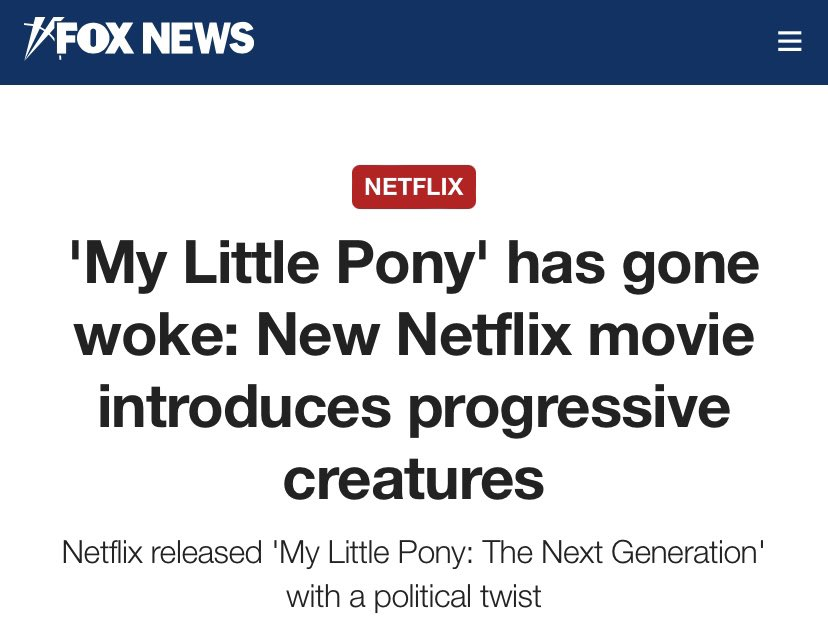828x631 pixels.
Task: Expand the site navigation via three-line icon
Action: (789, 41)
